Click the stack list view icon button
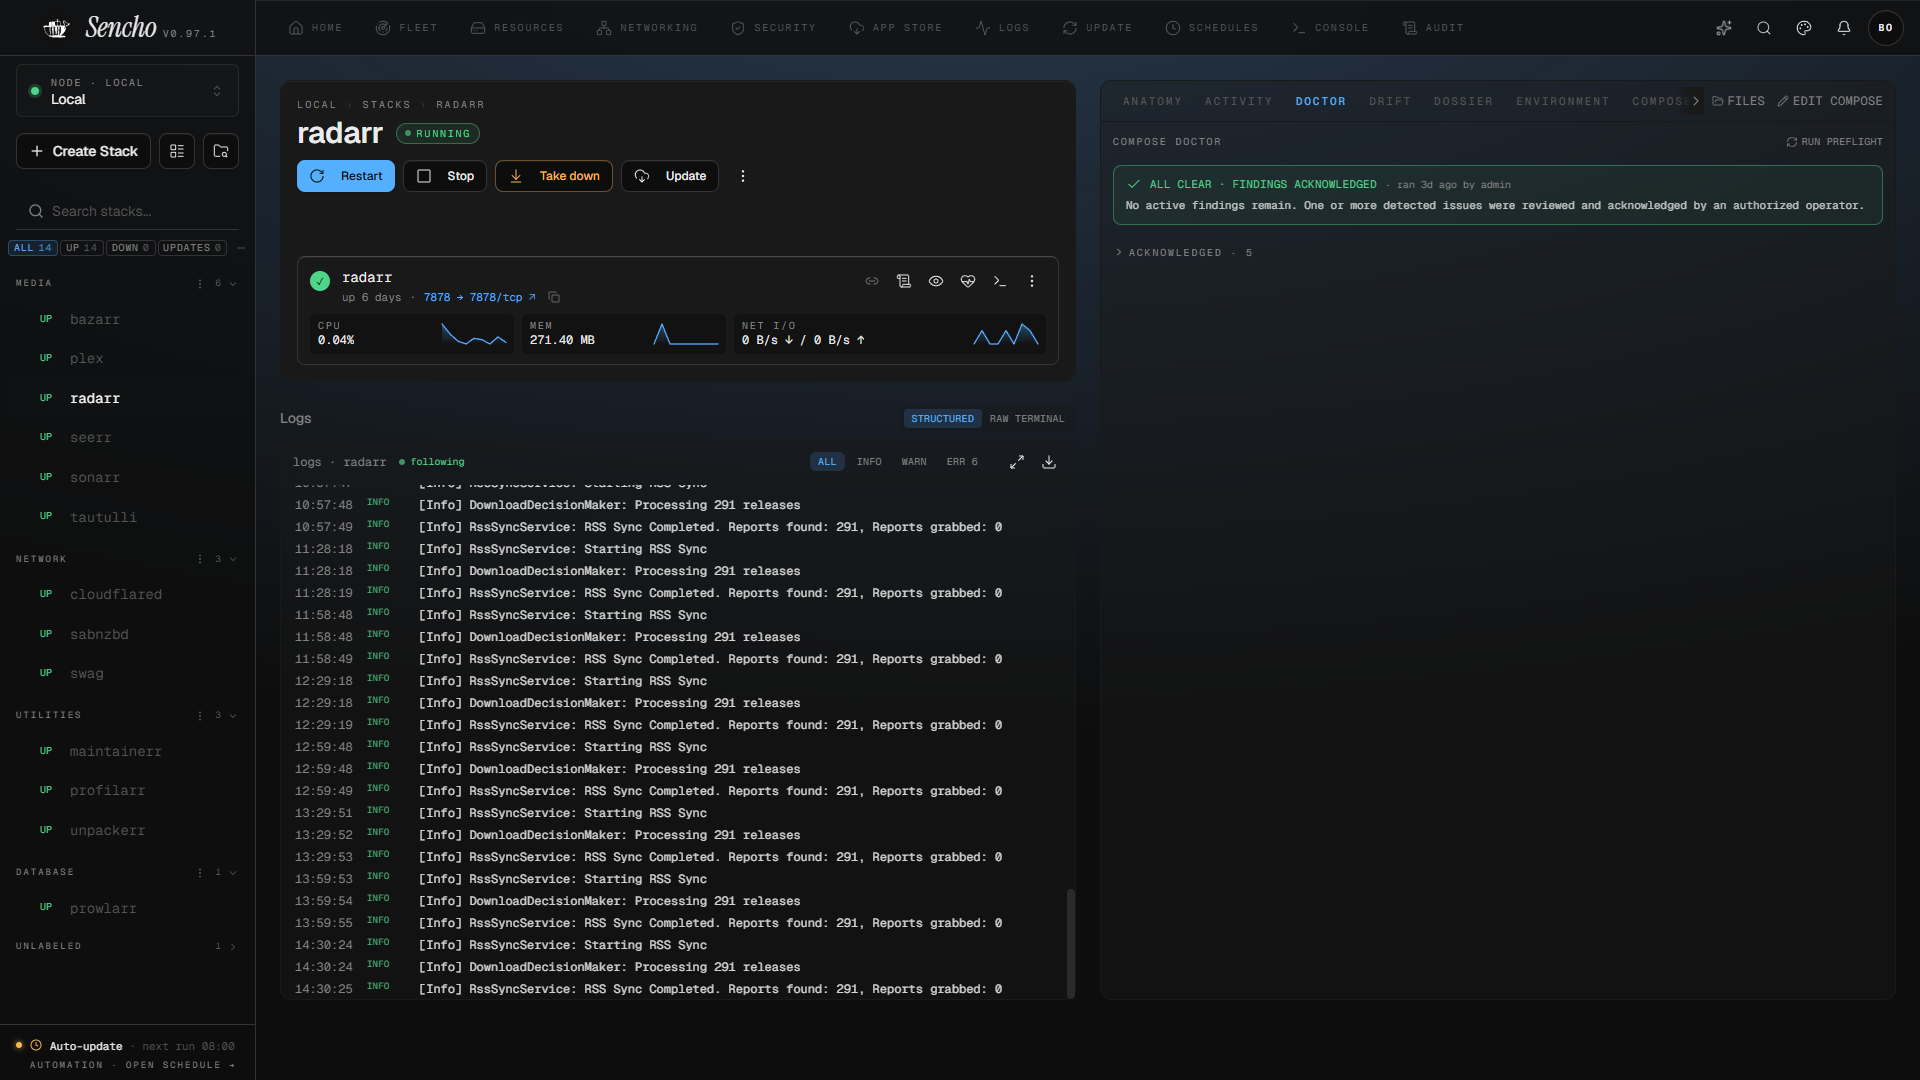Viewport: 1920px width, 1080px height. point(177,151)
